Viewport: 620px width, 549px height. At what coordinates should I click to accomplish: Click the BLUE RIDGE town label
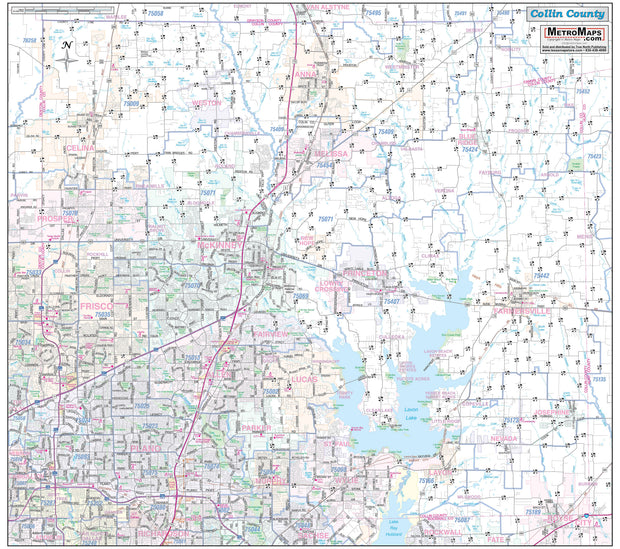[468, 139]
